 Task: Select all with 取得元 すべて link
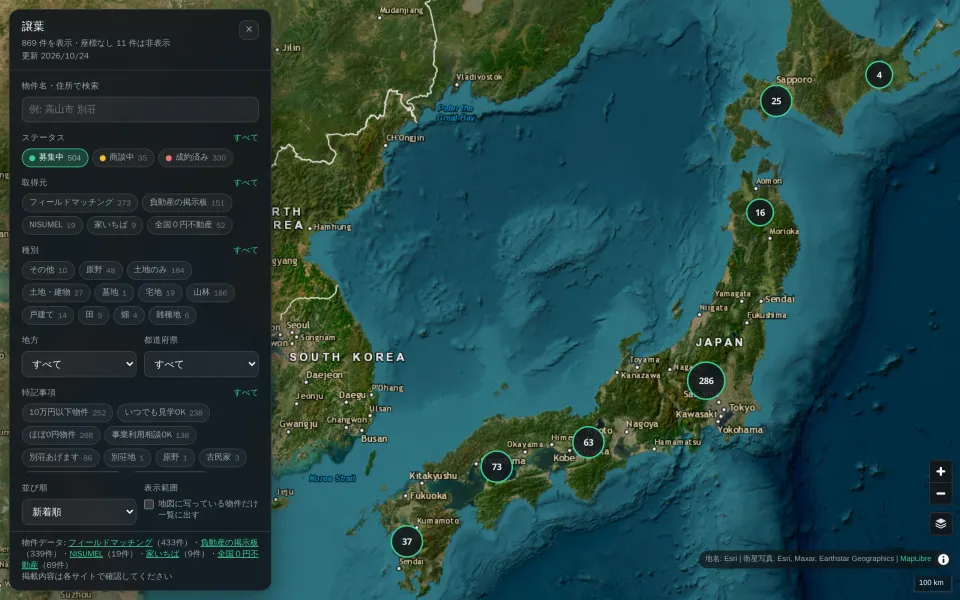(x=246, y=182)
